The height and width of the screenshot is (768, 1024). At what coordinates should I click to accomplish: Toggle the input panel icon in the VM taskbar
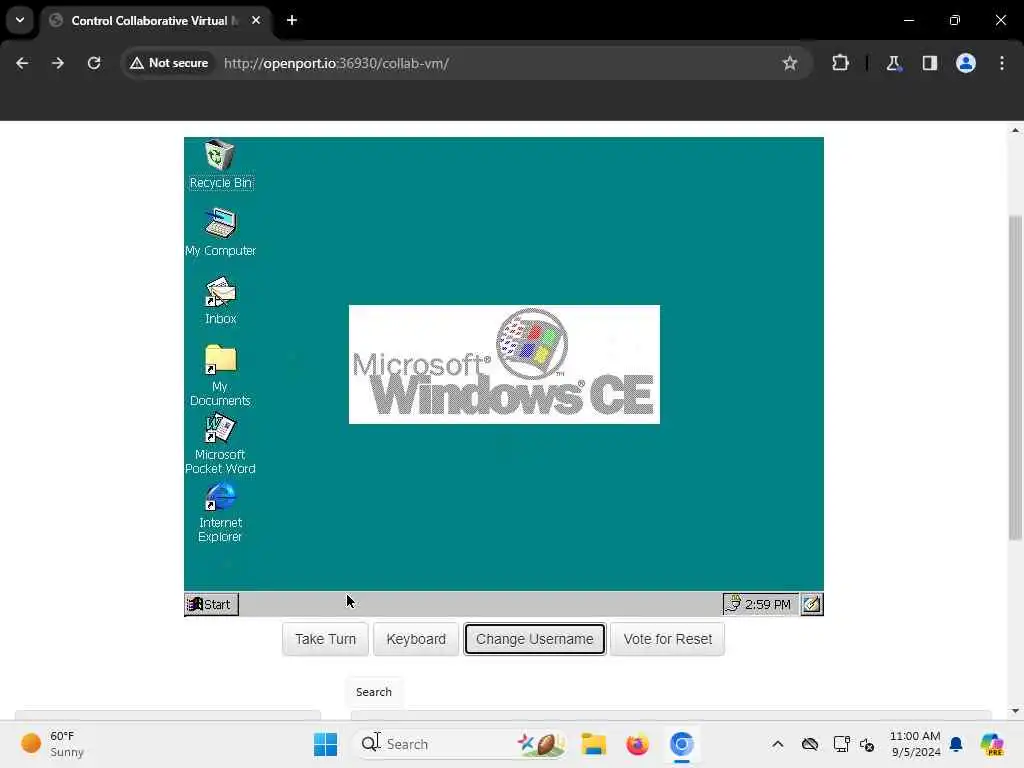(812, 604)
